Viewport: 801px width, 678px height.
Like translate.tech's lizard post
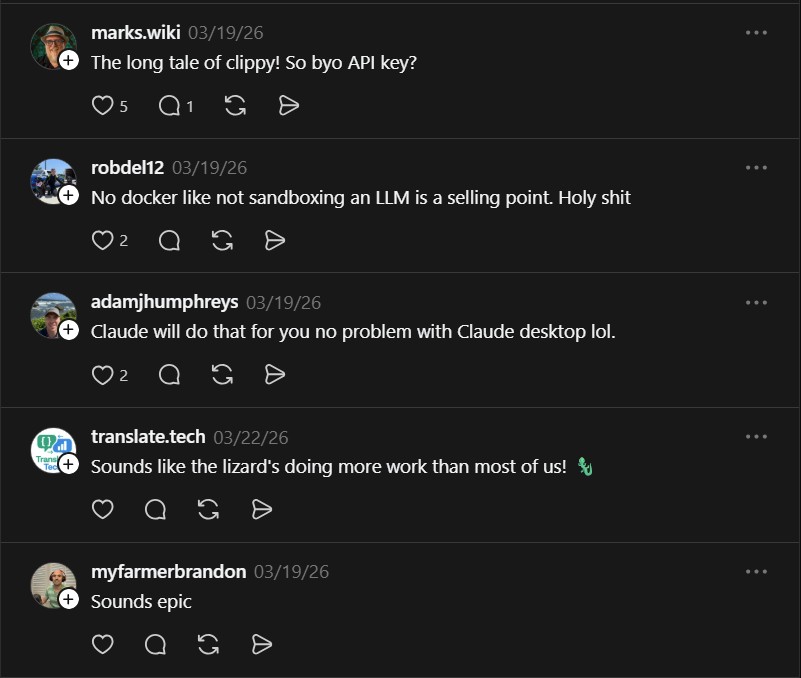click(102, 510)
